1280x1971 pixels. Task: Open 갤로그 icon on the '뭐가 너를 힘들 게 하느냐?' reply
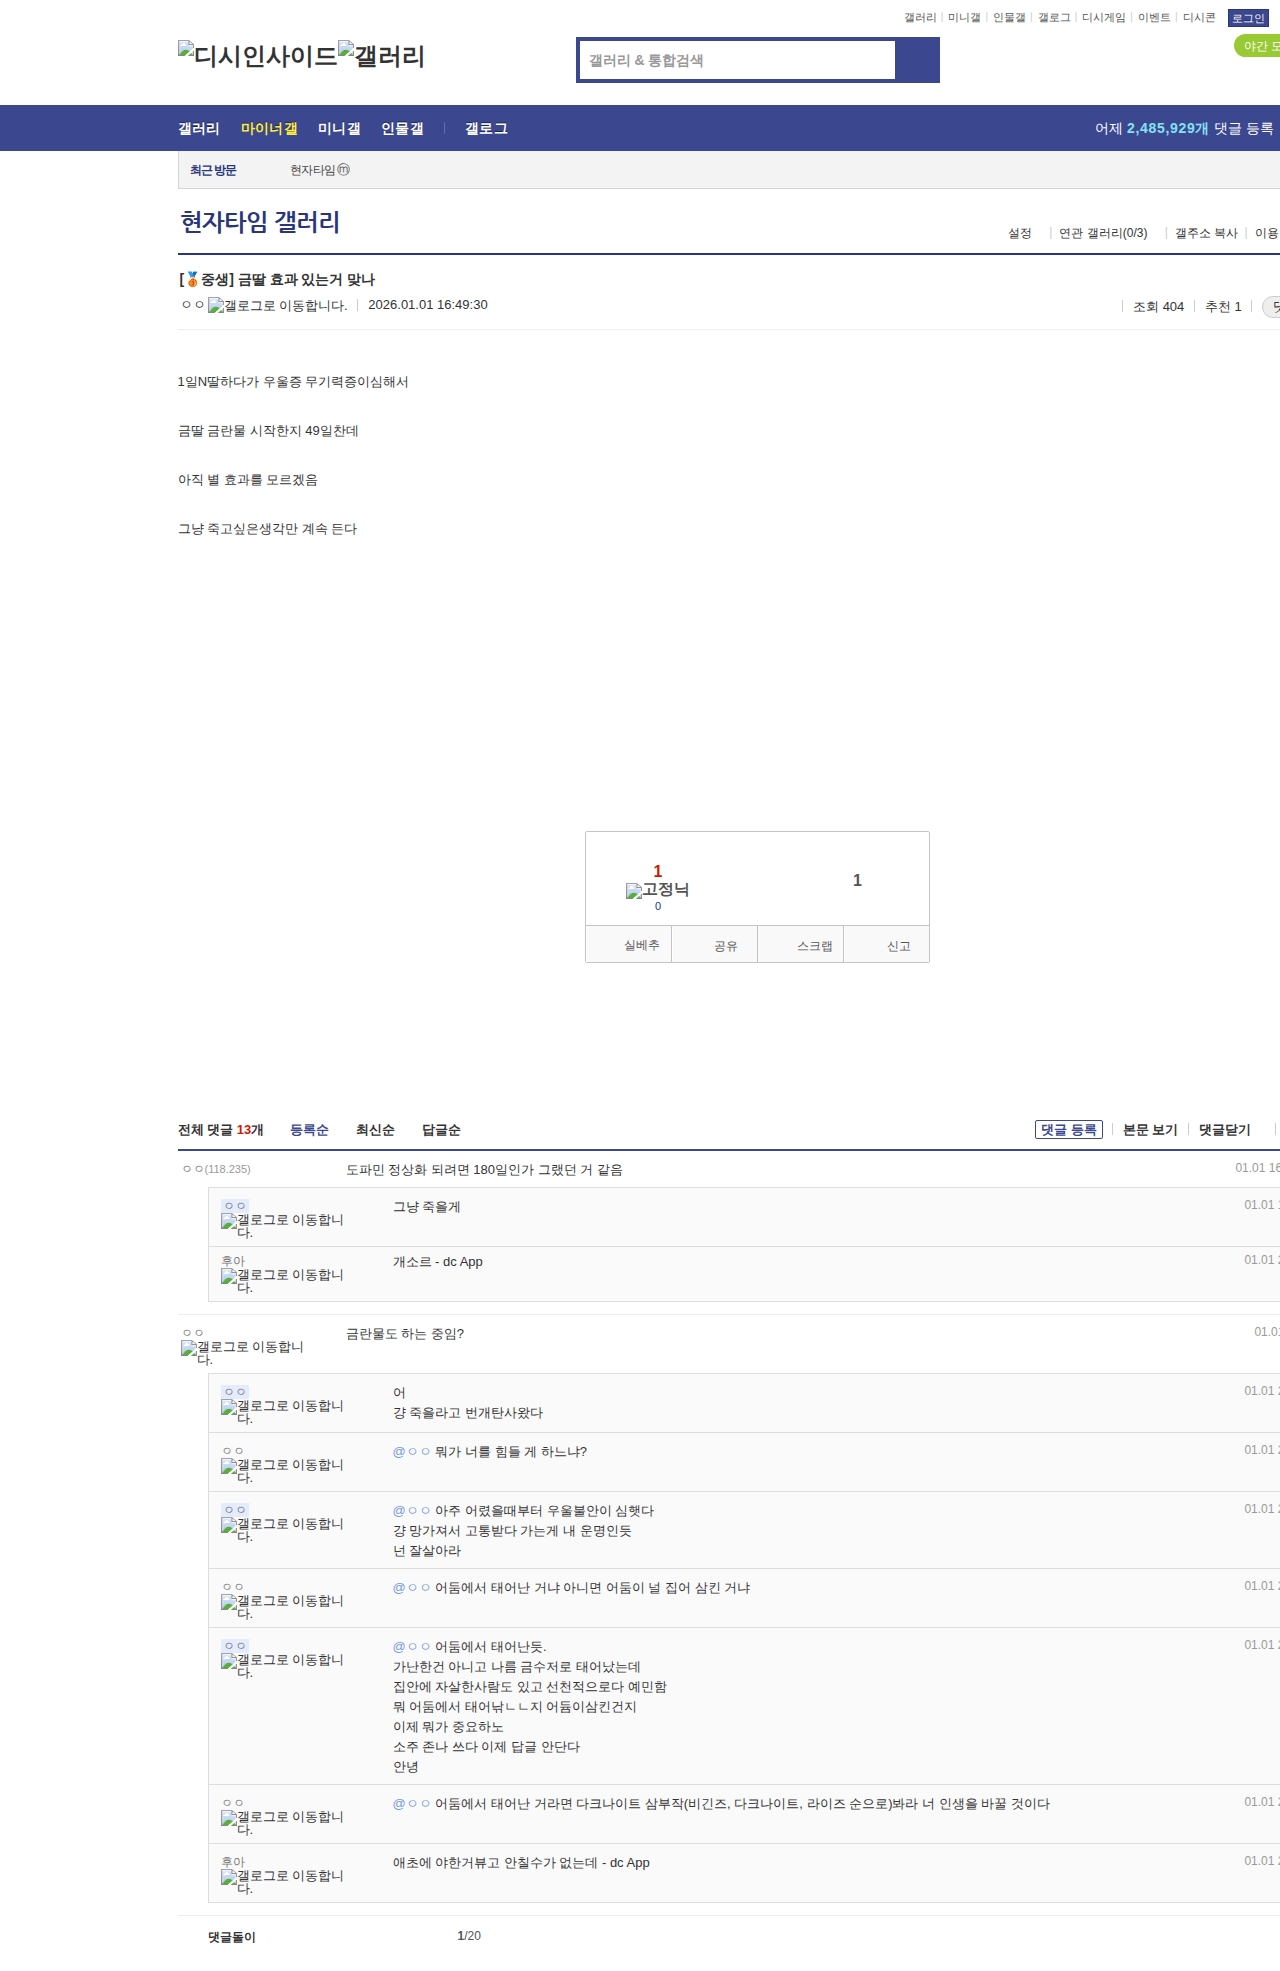click(x=282, y=1470)
